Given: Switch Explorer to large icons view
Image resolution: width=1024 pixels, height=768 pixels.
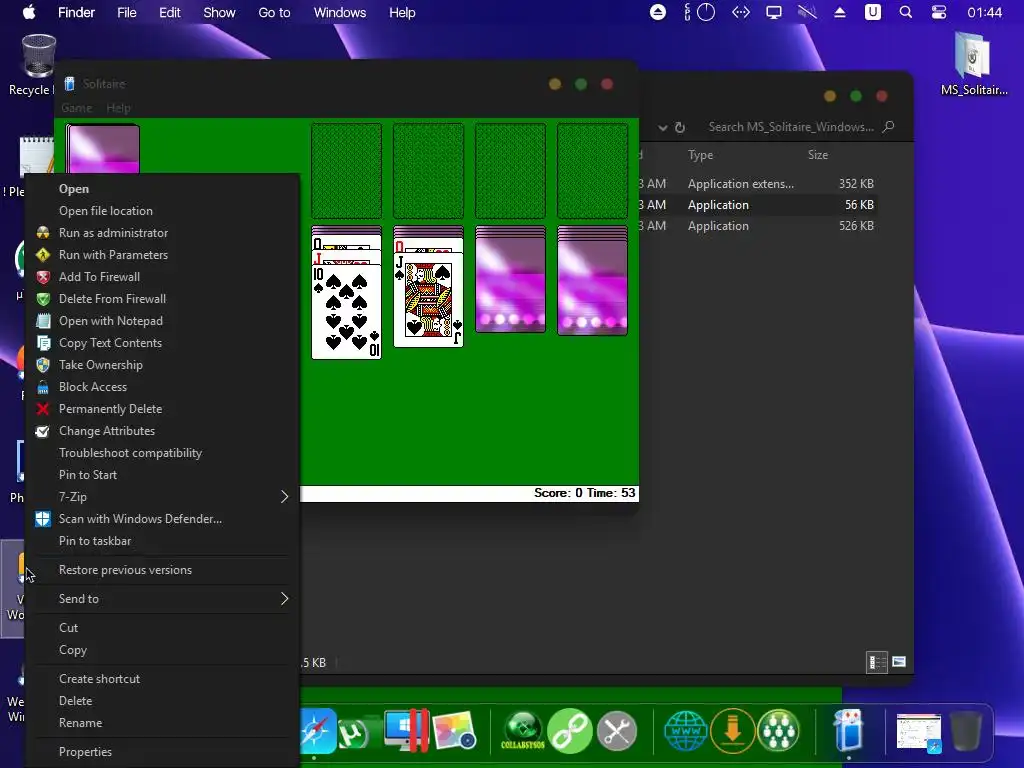Looking at the screenshot, I should (899, 662).
